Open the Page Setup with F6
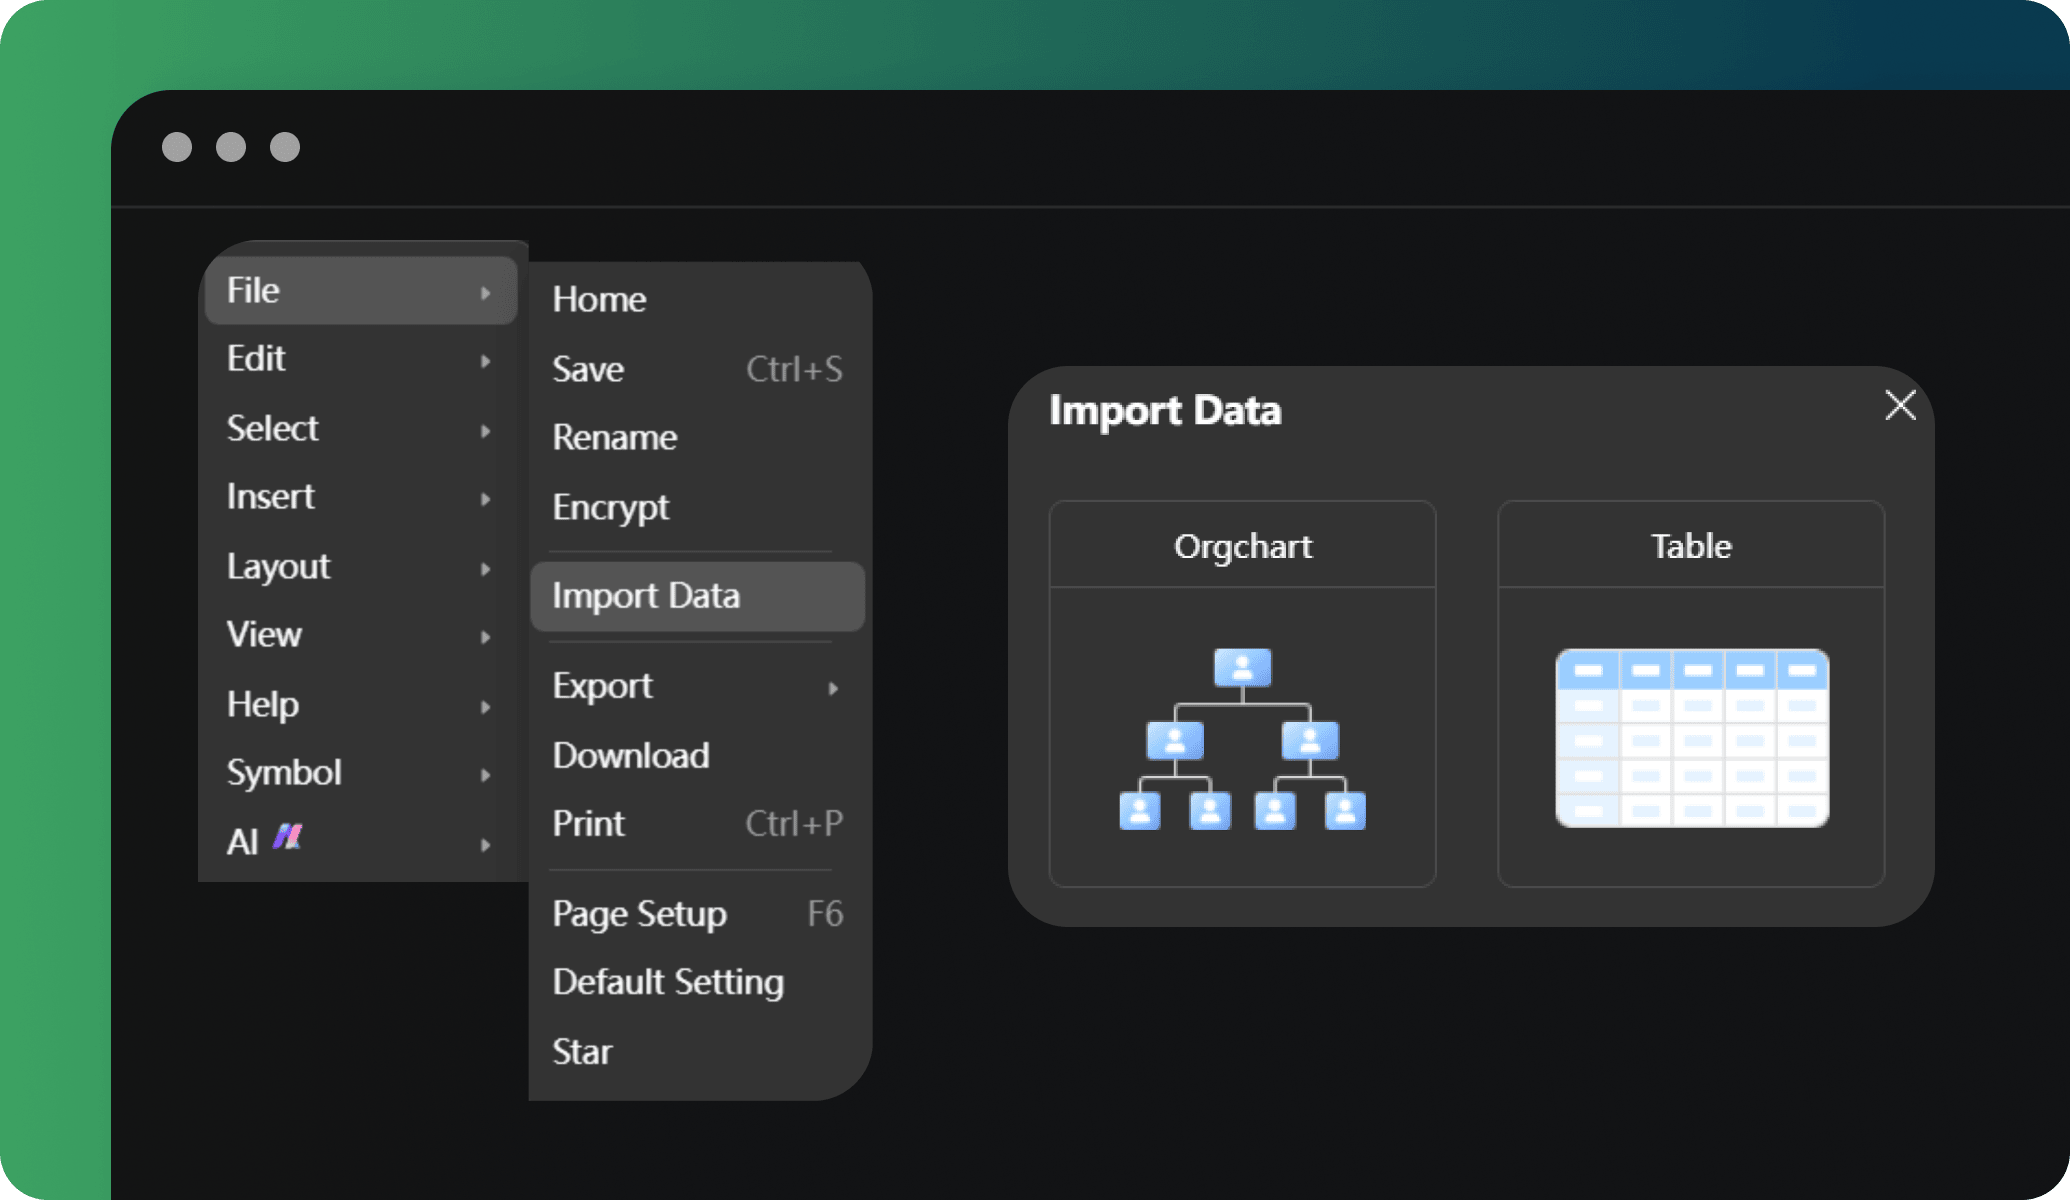2070x1200 pixels. tap(694, 913)
